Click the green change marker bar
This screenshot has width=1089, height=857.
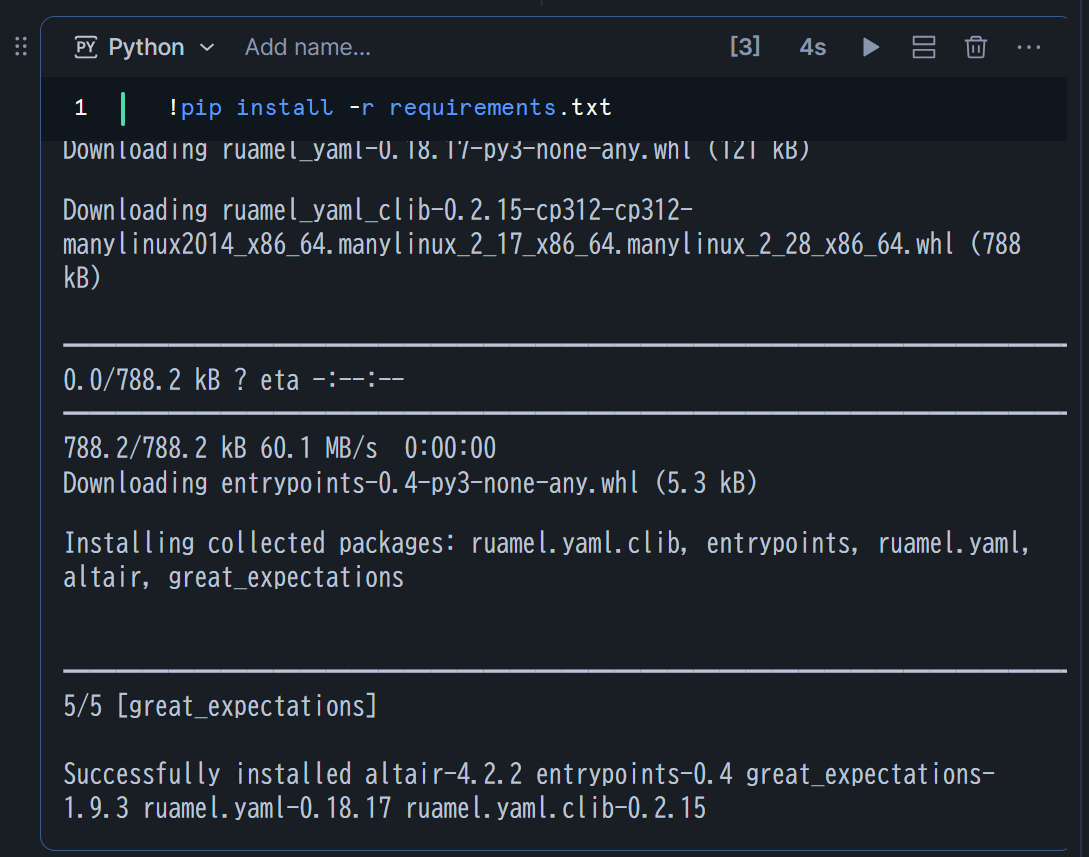(x=123, y=108)
